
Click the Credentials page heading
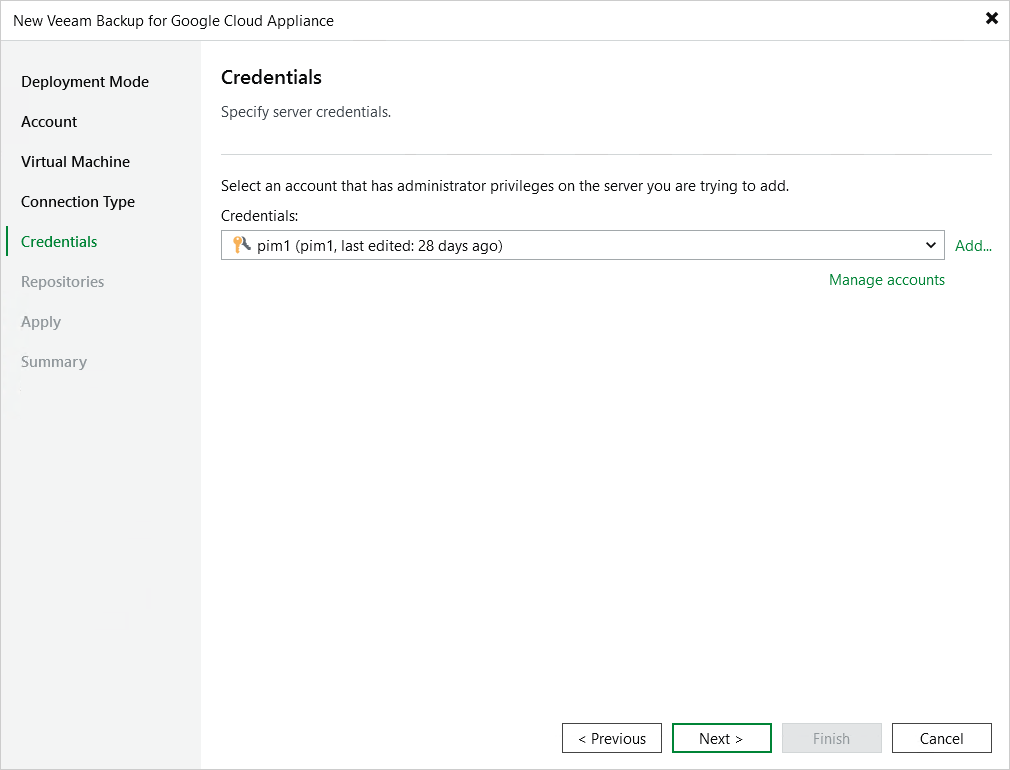(x=271, y=77)
